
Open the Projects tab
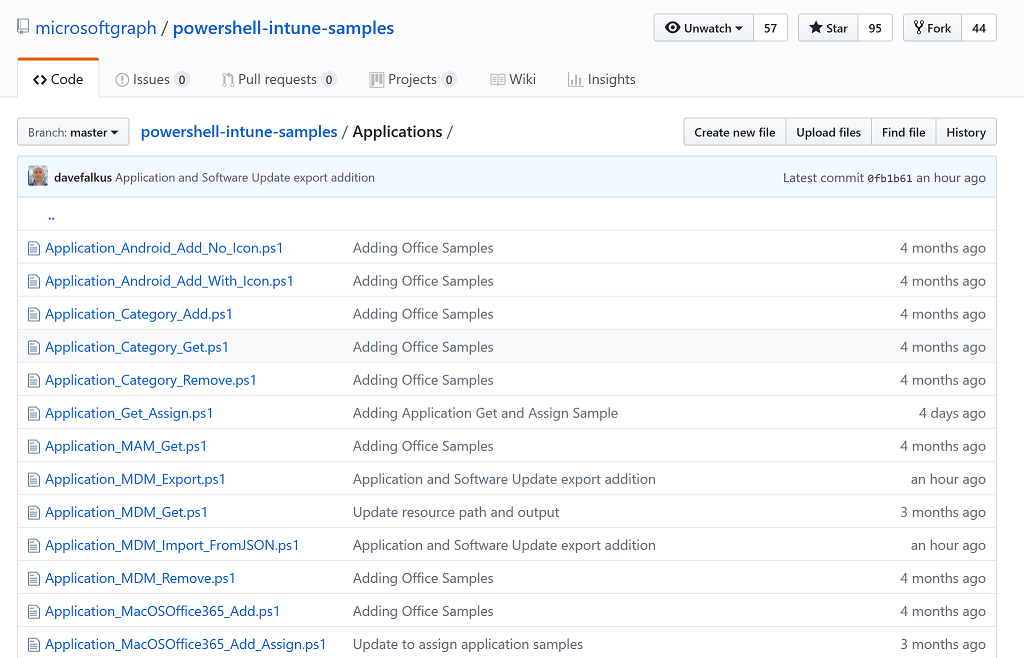[x=413, y=80]
